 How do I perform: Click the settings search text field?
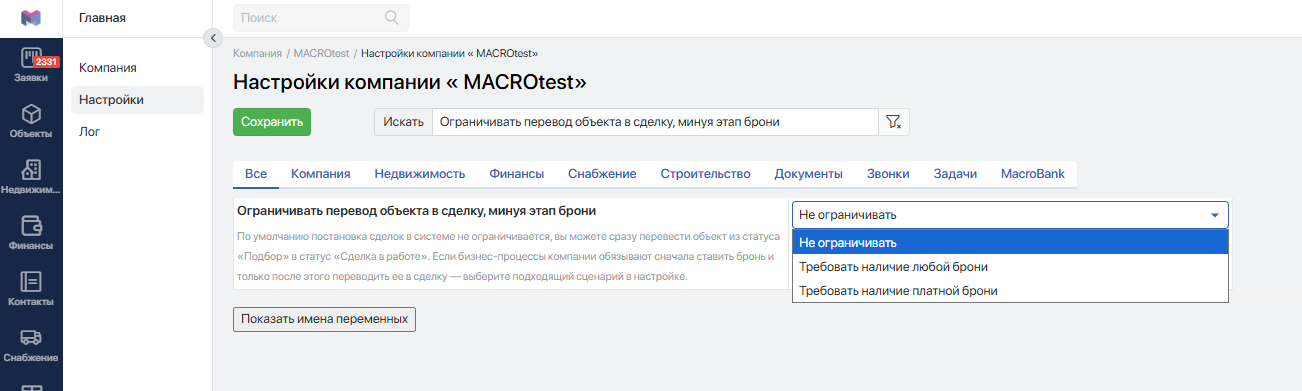(655, 122)
